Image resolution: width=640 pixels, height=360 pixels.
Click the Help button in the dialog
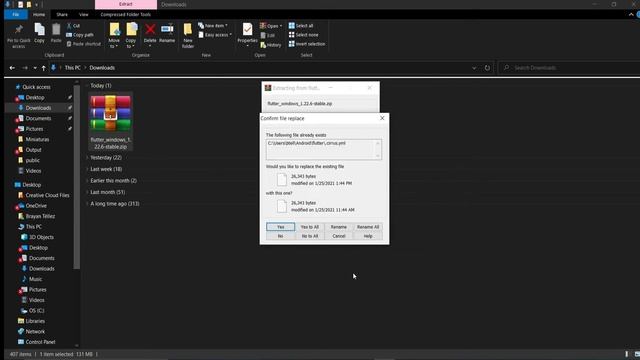[x=368, y=236]
